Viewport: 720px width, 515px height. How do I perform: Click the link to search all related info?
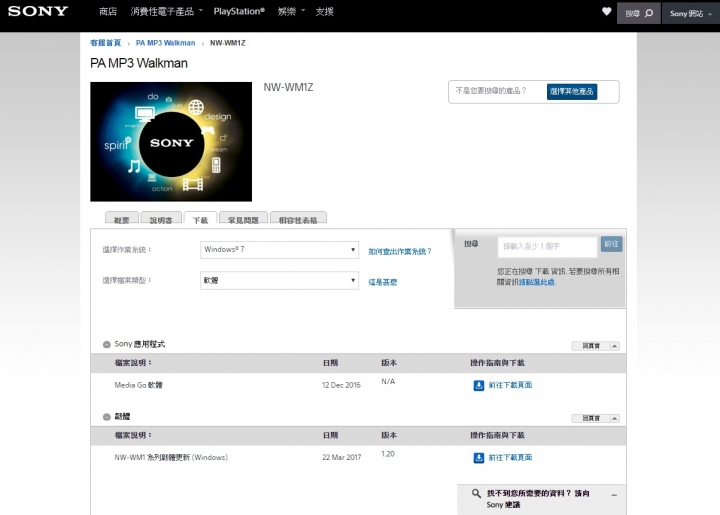pos(537,282)
